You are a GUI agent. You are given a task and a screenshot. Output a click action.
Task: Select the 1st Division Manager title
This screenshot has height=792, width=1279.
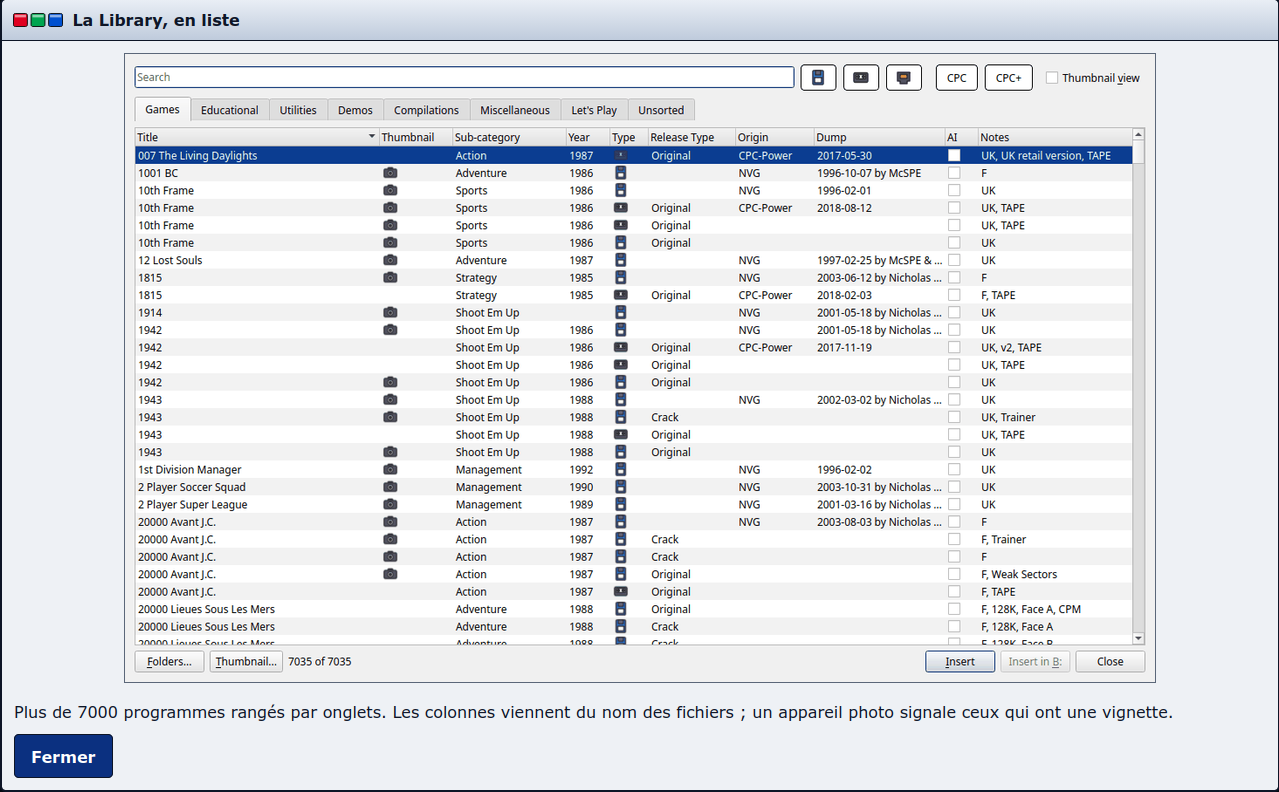190,469
